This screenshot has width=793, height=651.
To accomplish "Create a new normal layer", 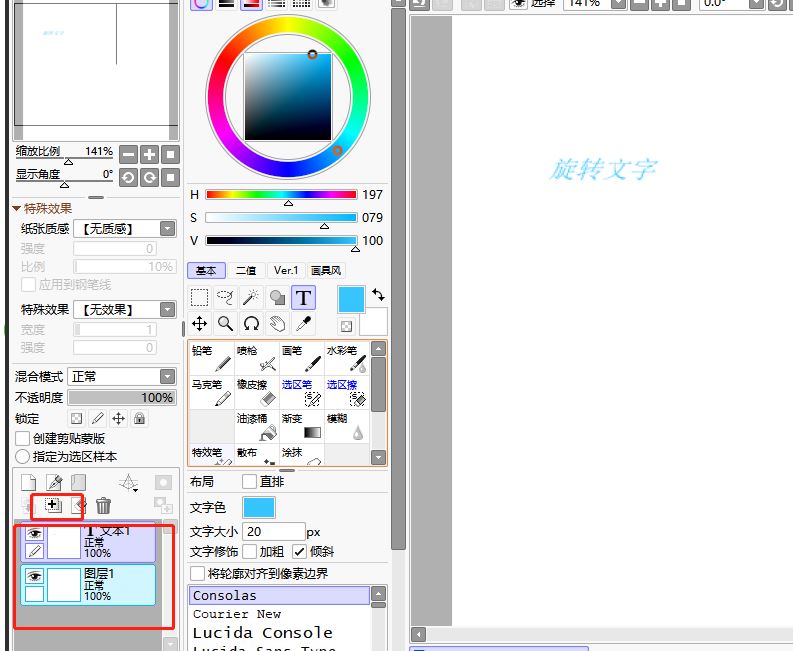I will click(x=28, y=483).
